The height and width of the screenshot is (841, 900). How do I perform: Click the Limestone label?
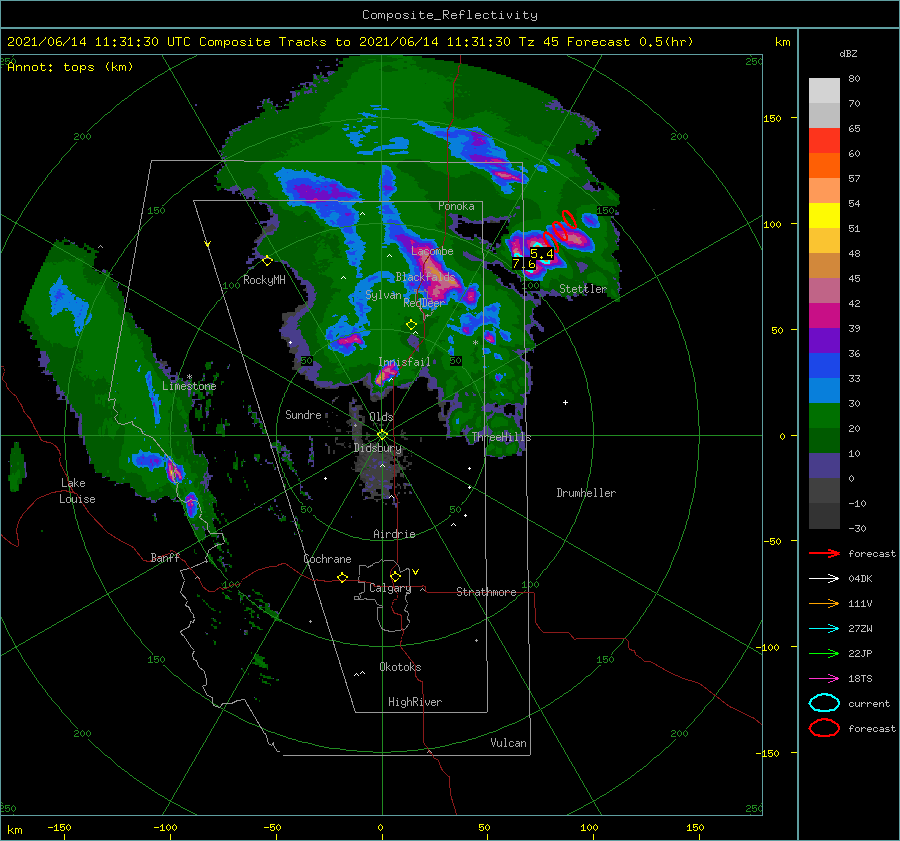point(189,386)
